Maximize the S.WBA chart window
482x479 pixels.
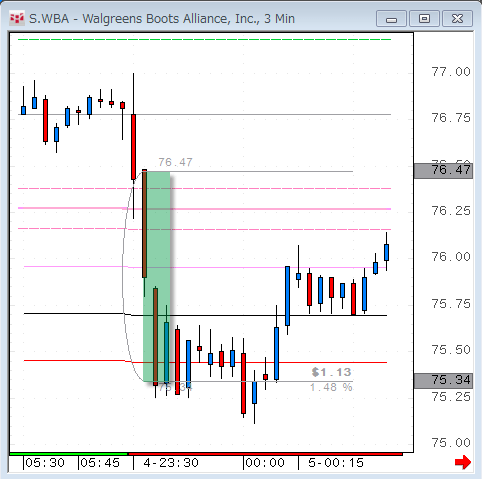point(424,19)
